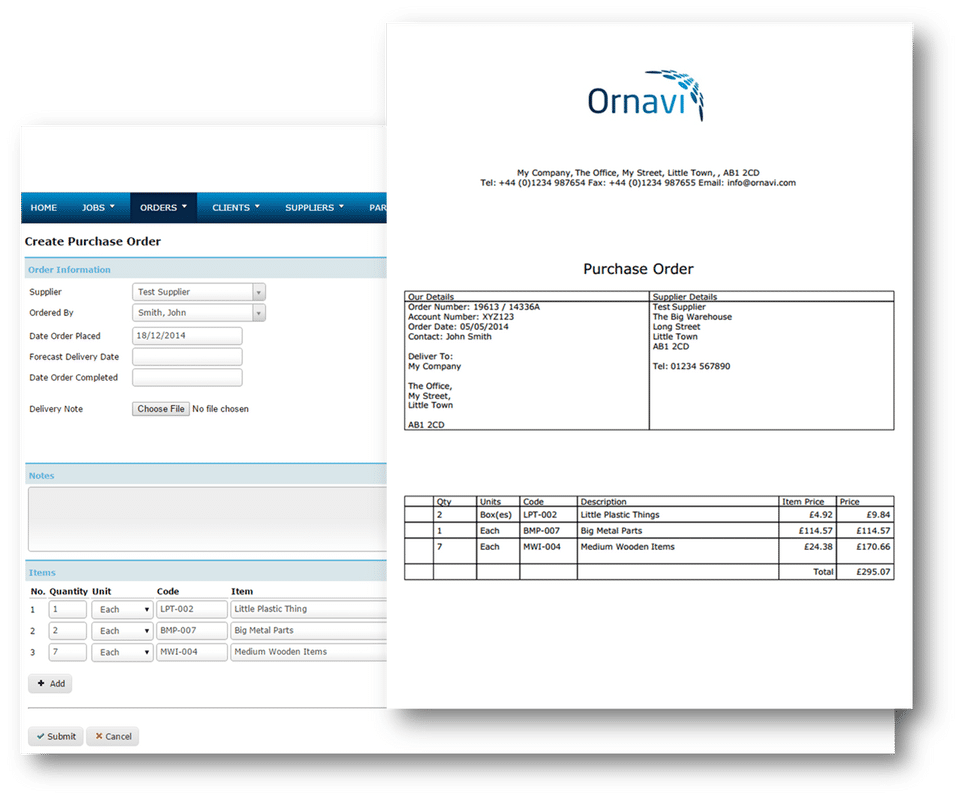The width and height of the screenshot is (960, 797).
Task: Click 'Account Number: XYZ123' text
Action: pos(461,316)
